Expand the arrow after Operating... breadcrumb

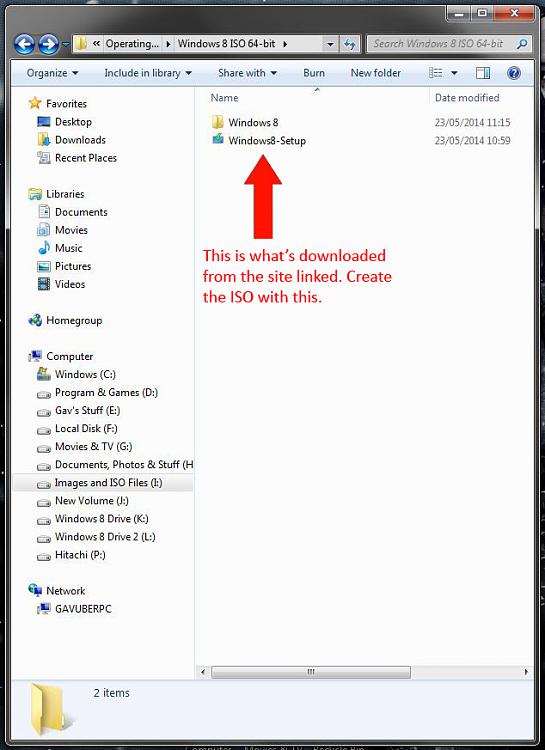click(168, 44)
